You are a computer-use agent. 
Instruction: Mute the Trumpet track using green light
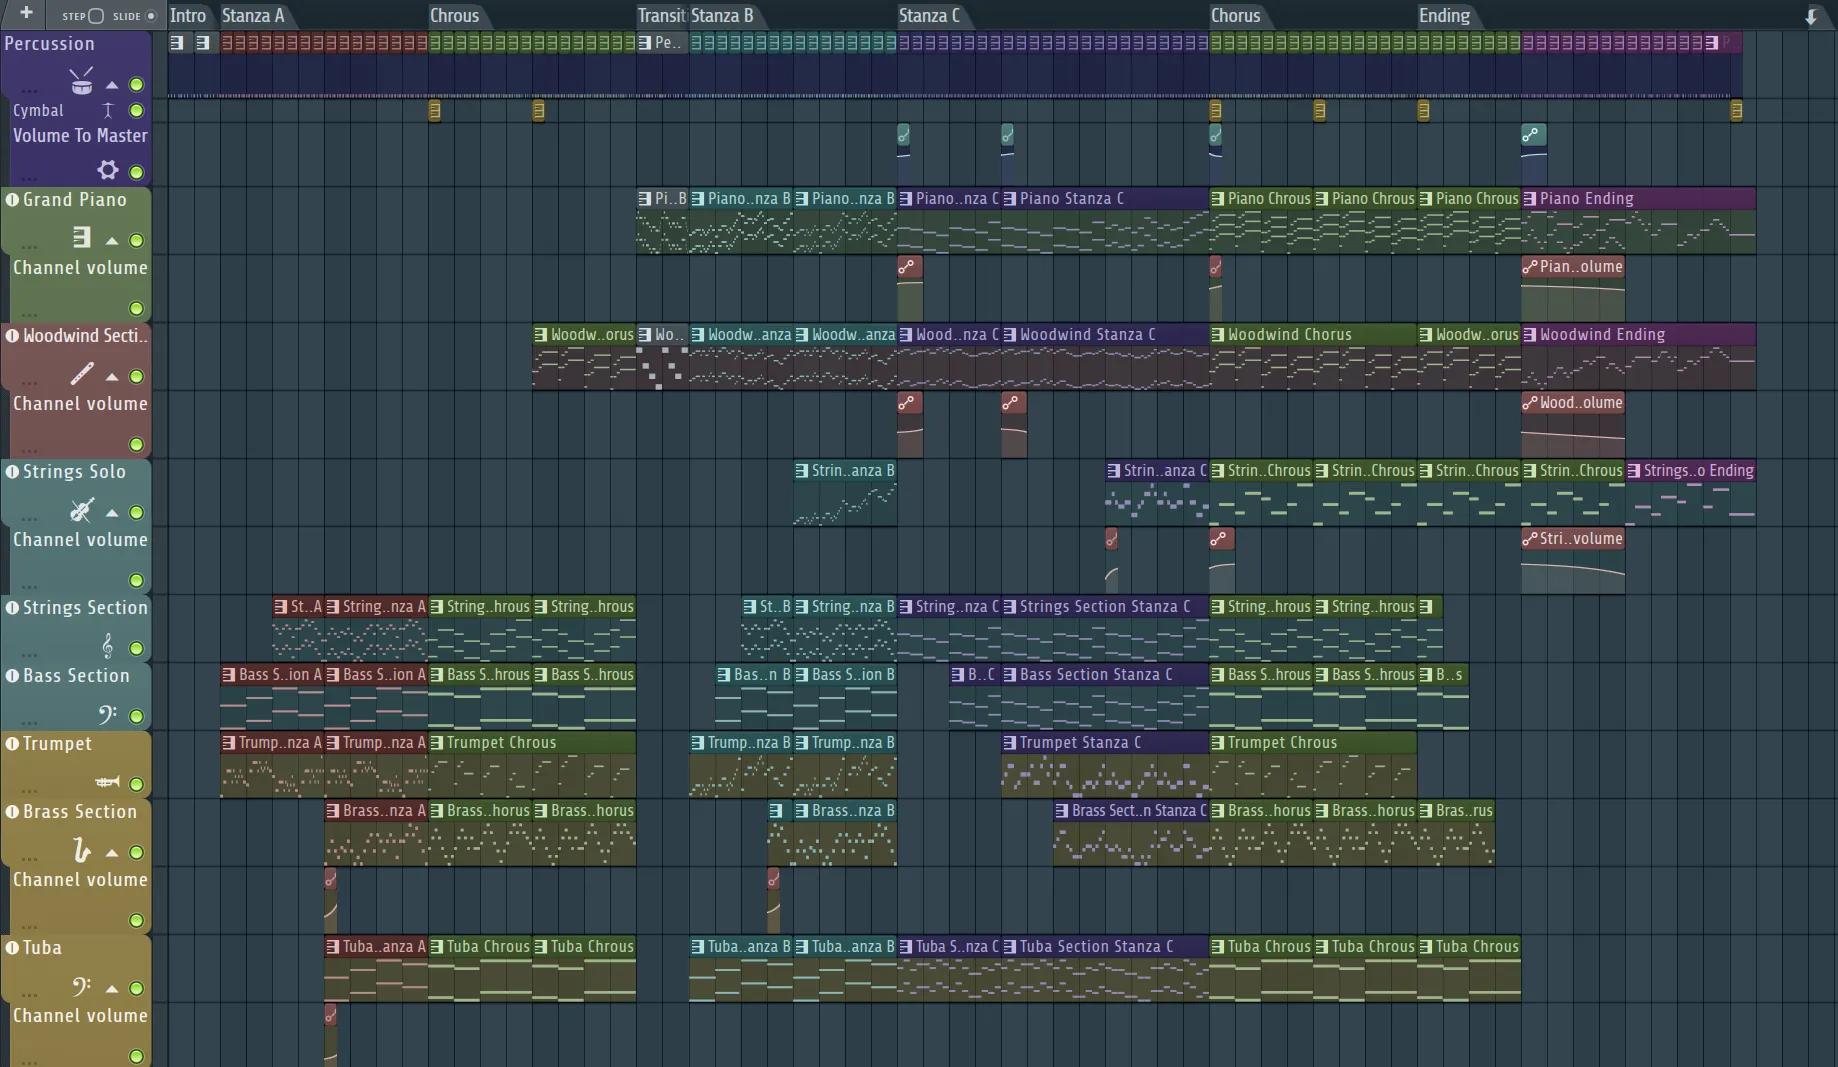(136, 784)
